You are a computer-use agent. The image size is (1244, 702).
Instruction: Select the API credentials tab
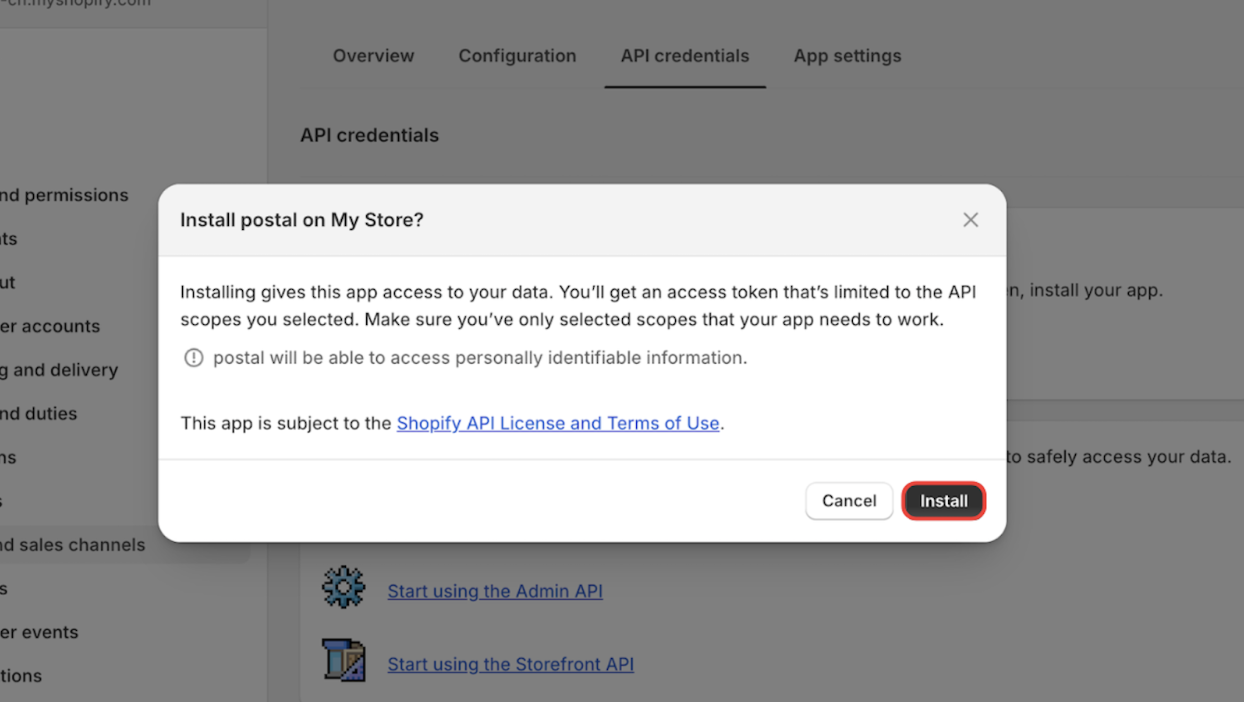tap(684, 56)
